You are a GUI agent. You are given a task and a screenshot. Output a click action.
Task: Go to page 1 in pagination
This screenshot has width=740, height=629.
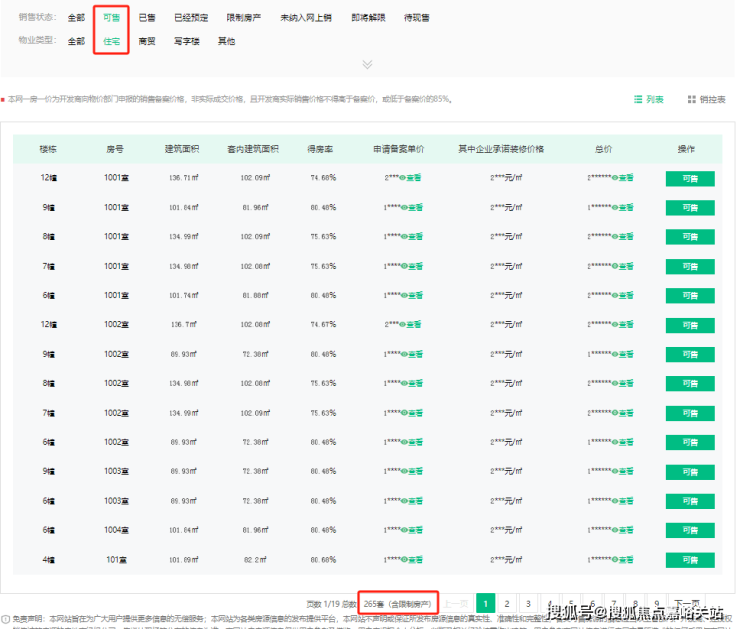click(485, 604)
